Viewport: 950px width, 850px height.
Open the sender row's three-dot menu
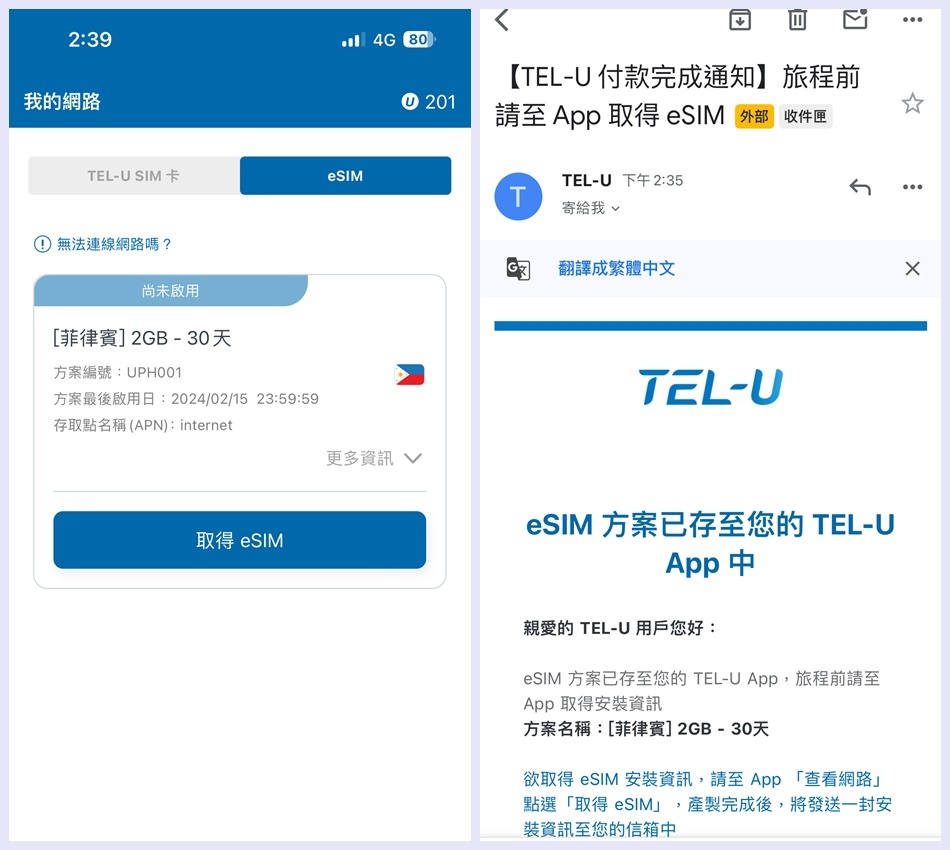(912, 187)
